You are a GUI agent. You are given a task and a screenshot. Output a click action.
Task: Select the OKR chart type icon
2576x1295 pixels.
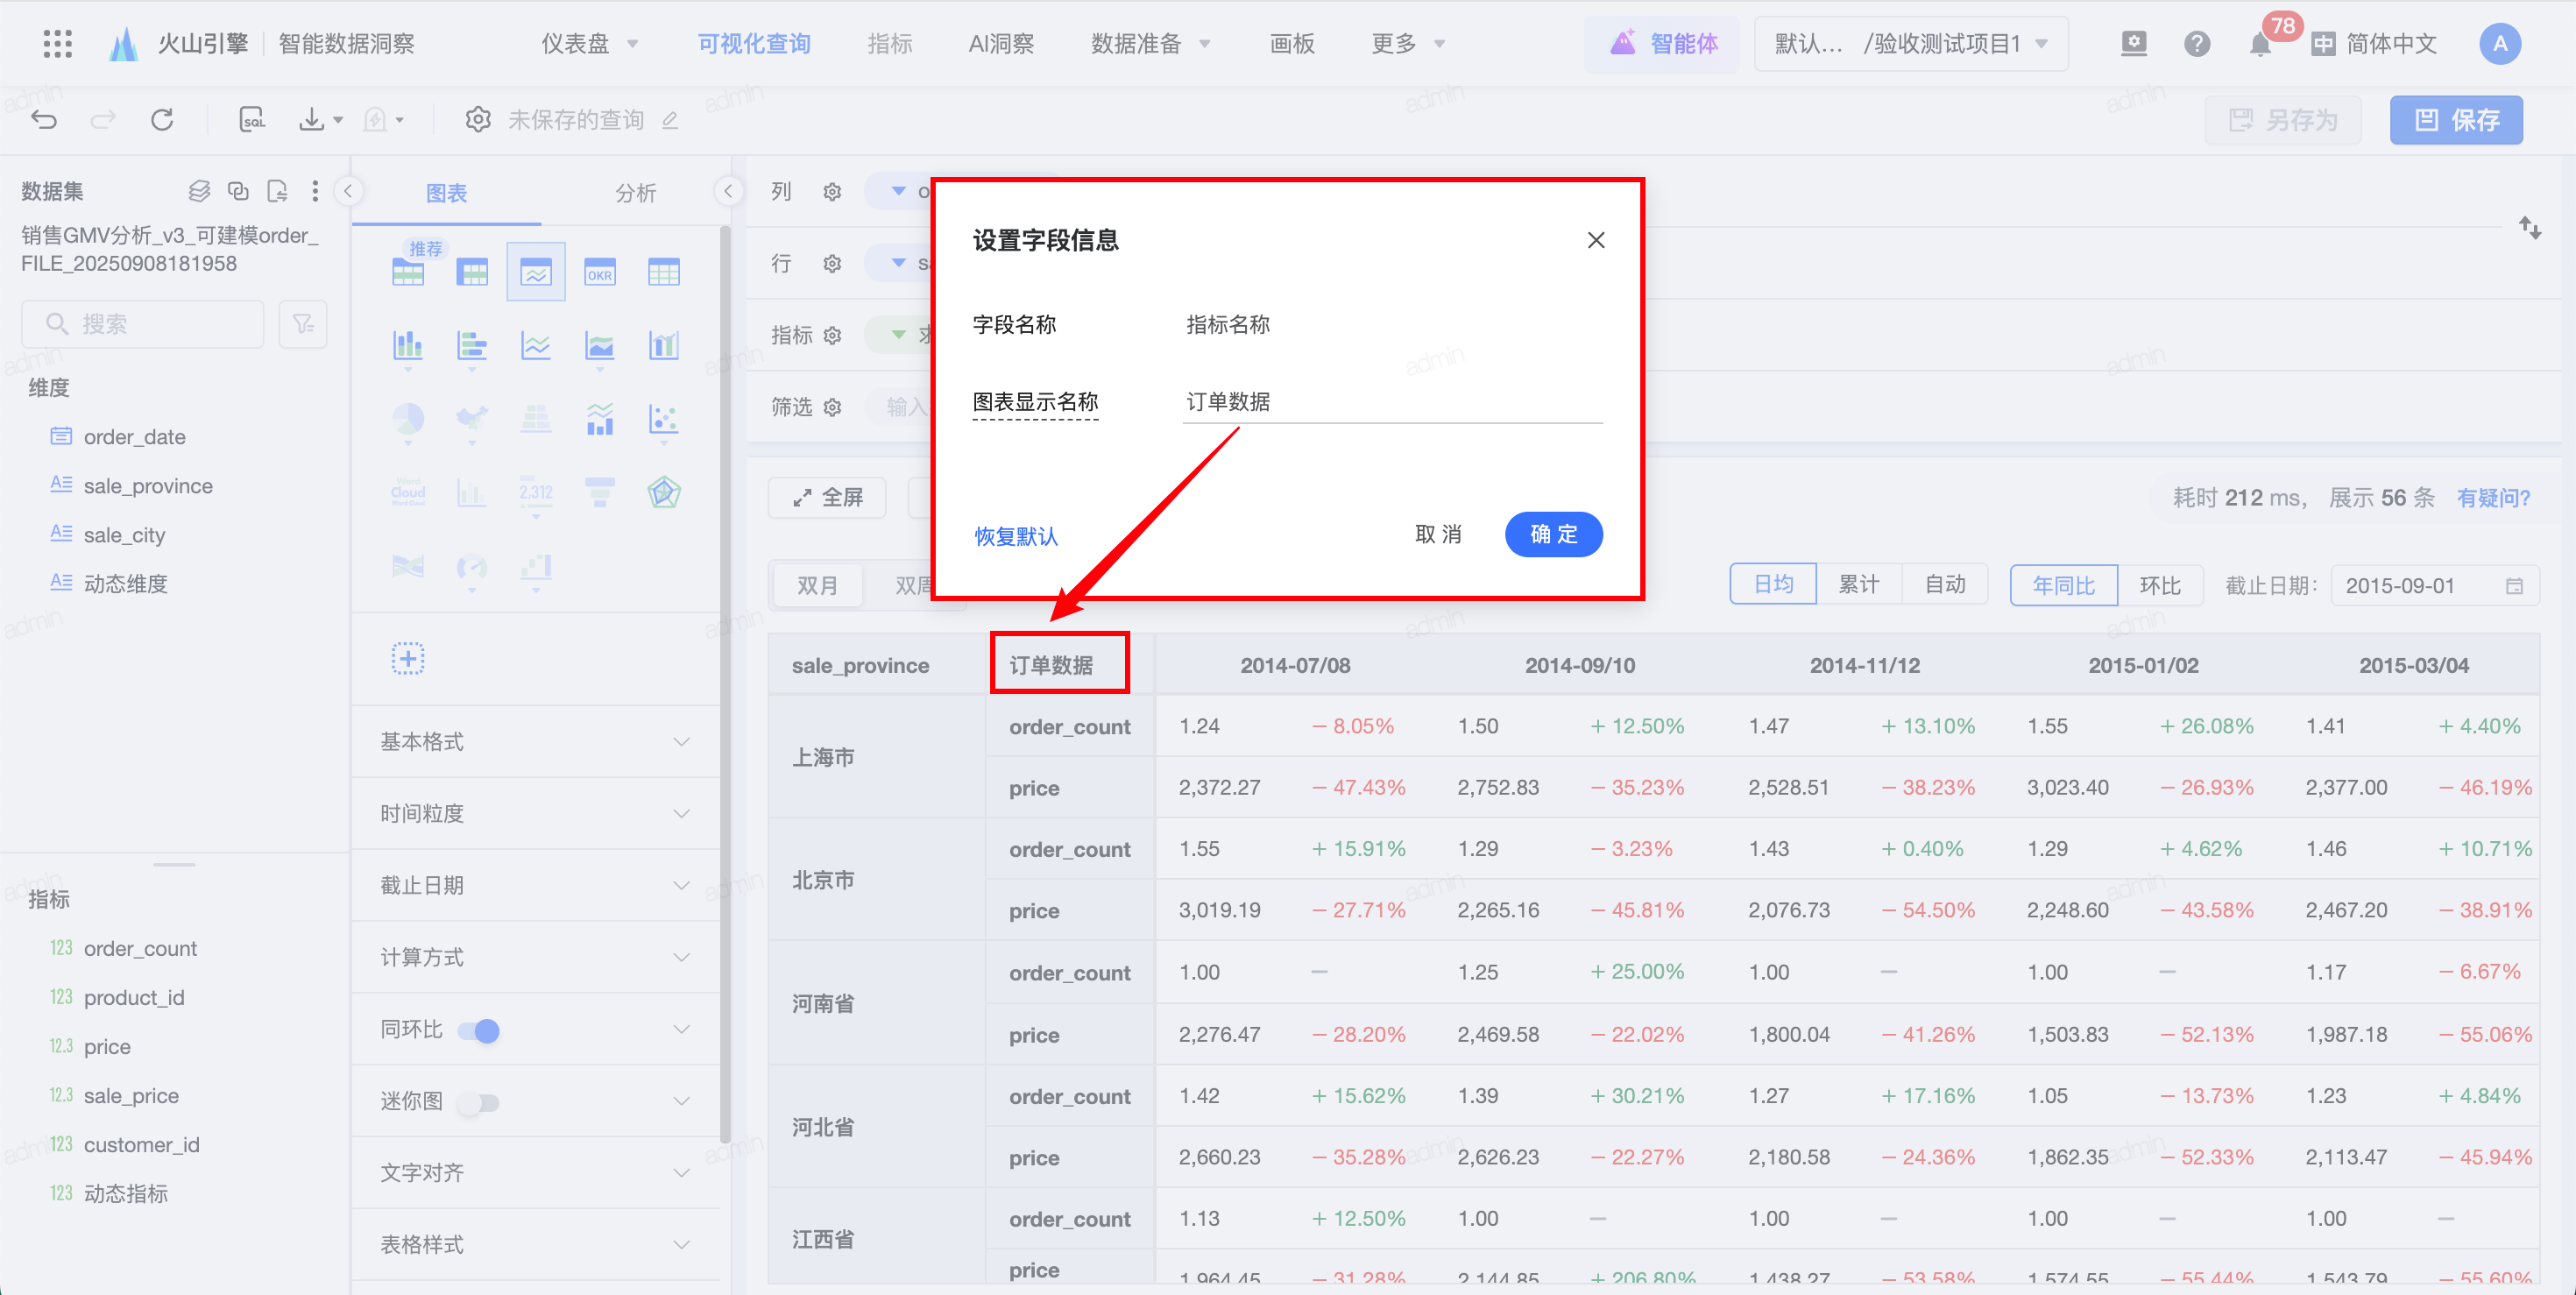[600, 272]
